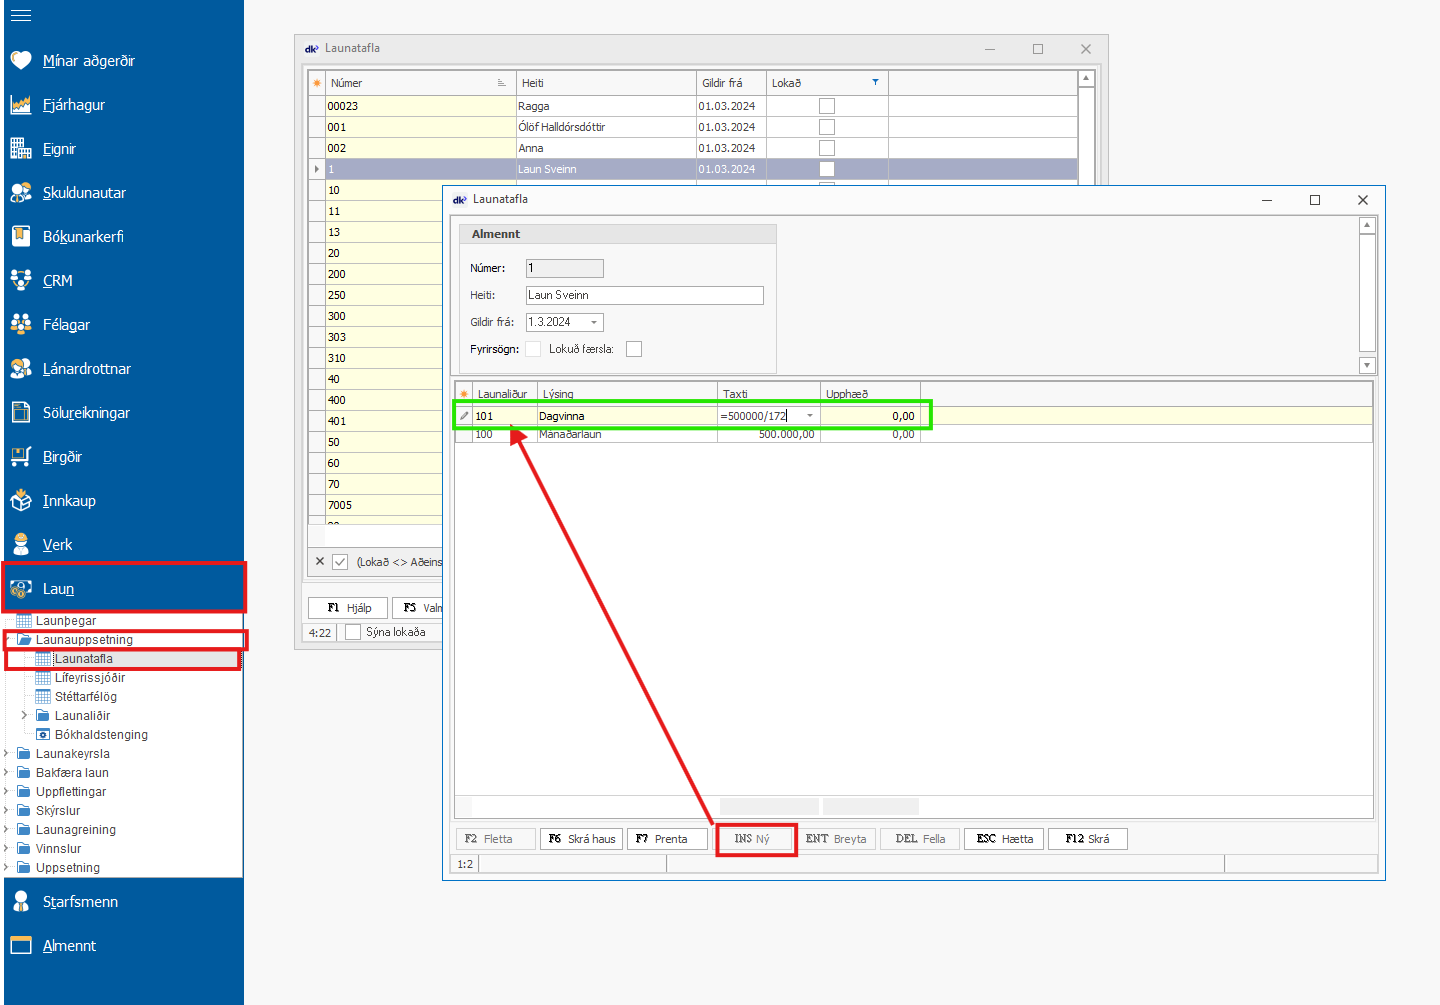The image size is (1440, 1005).
Task: Open the Innkaup purchasing icon
Action: pos(21,501)
